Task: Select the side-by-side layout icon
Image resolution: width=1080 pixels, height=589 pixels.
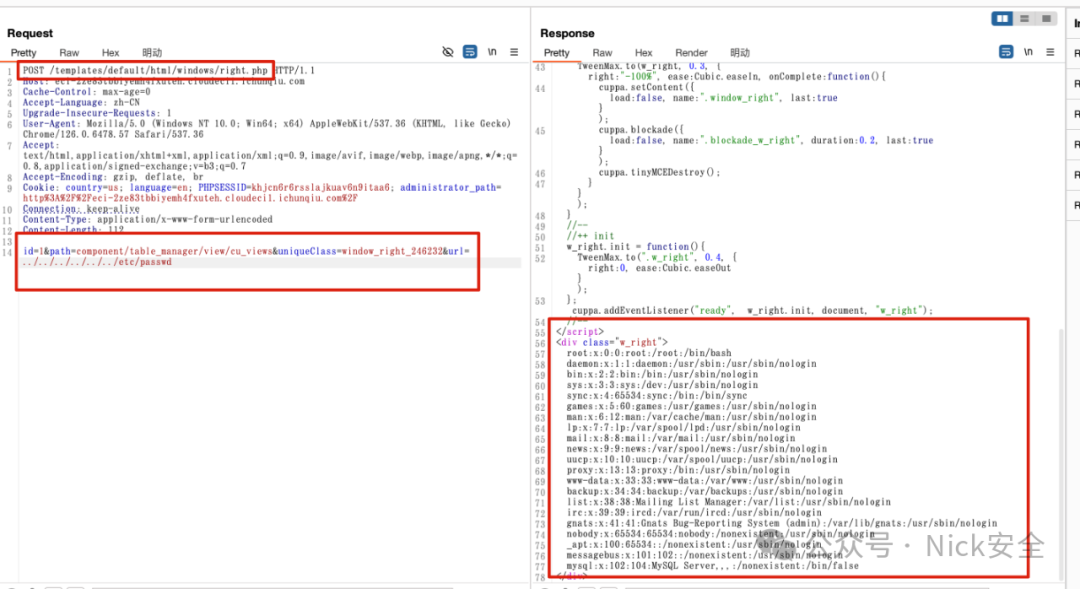Action: 1002,19
